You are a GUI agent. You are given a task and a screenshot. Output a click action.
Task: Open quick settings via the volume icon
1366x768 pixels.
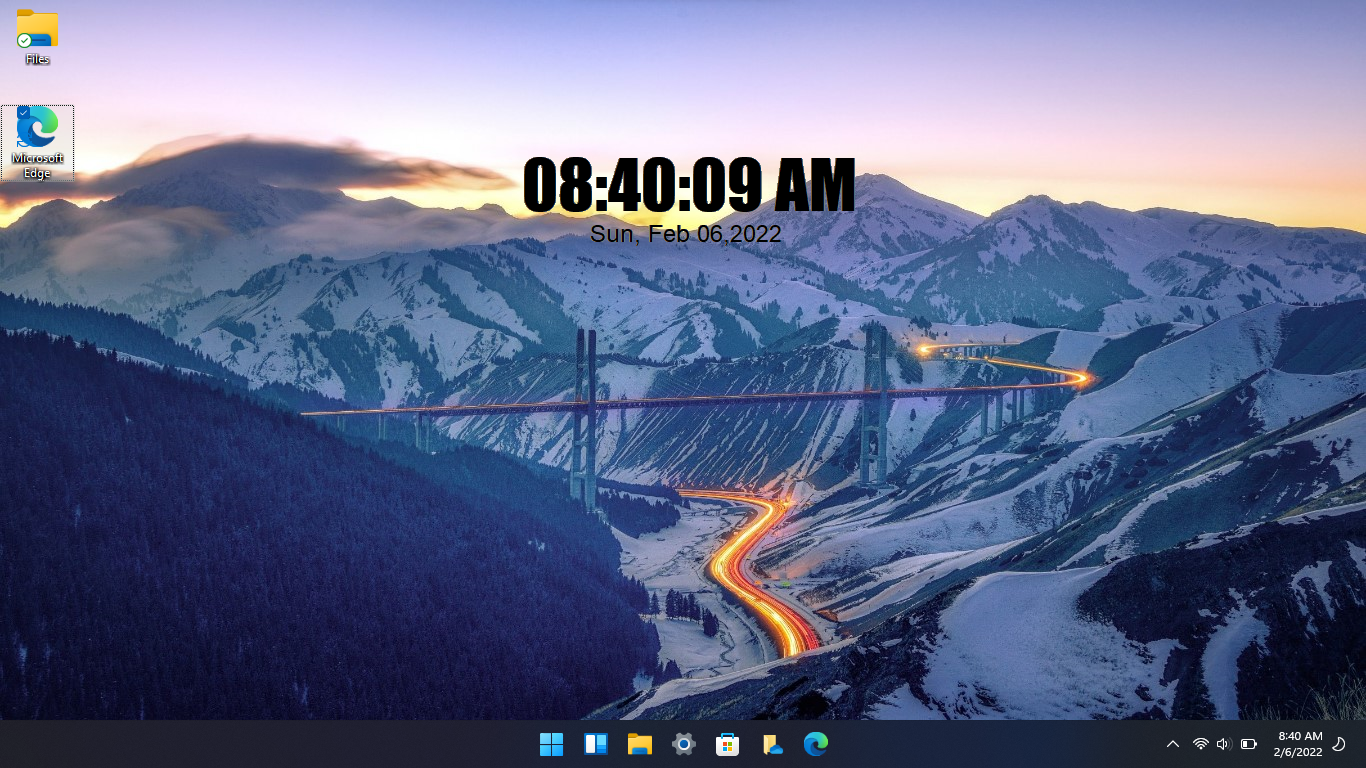pos(1222,744)
